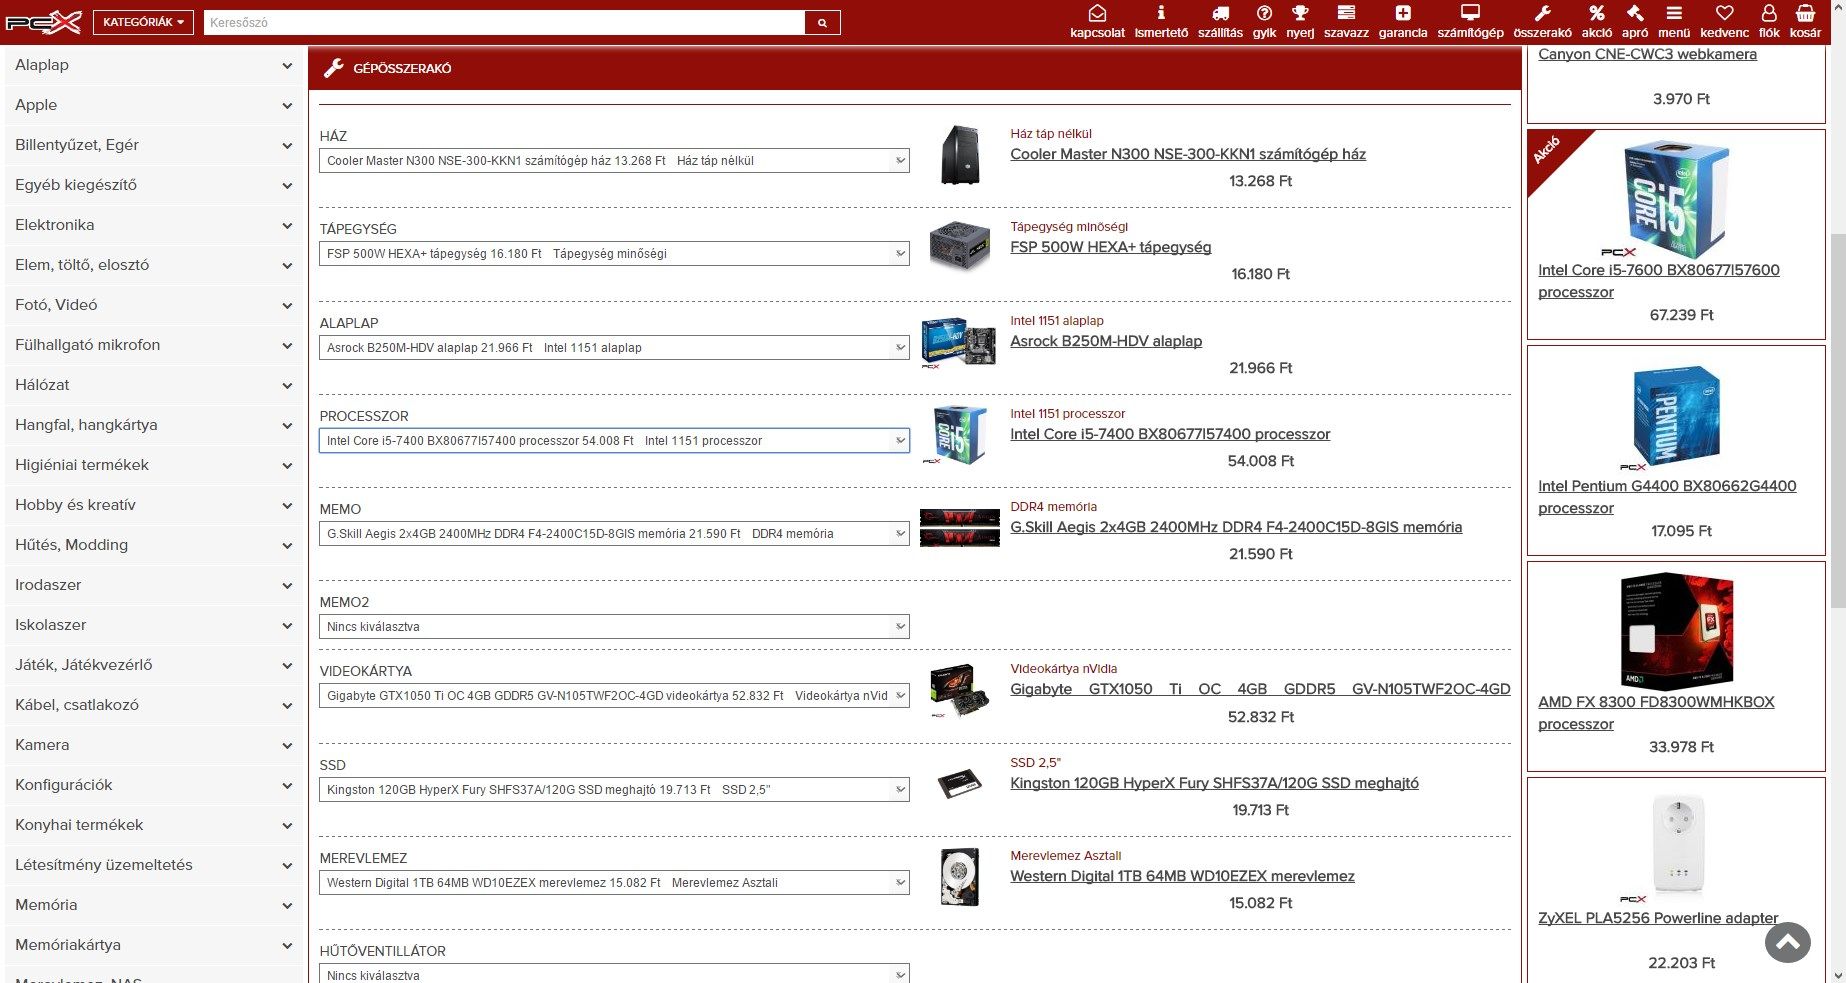Screen dimensions: 1846x983
Task: Click the Kingston SSD thumbnail
Action: 960,784
